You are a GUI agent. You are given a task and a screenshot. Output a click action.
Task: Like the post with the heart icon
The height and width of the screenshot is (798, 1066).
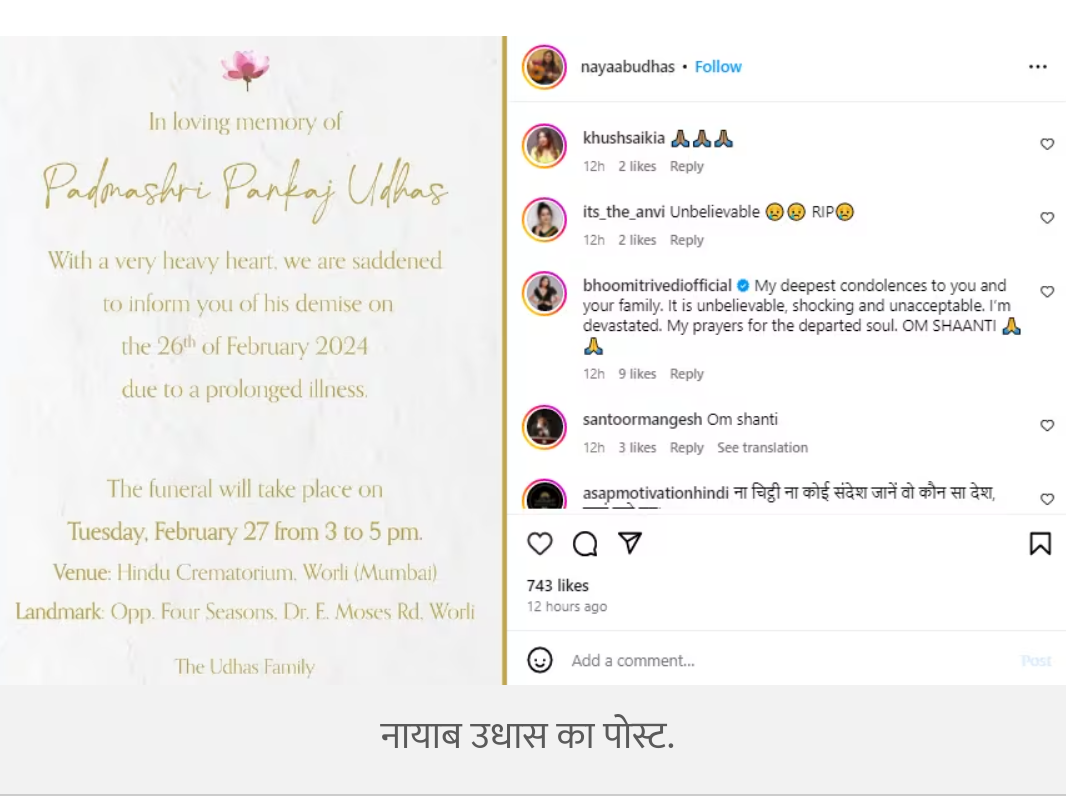click(x=540, y=544)
